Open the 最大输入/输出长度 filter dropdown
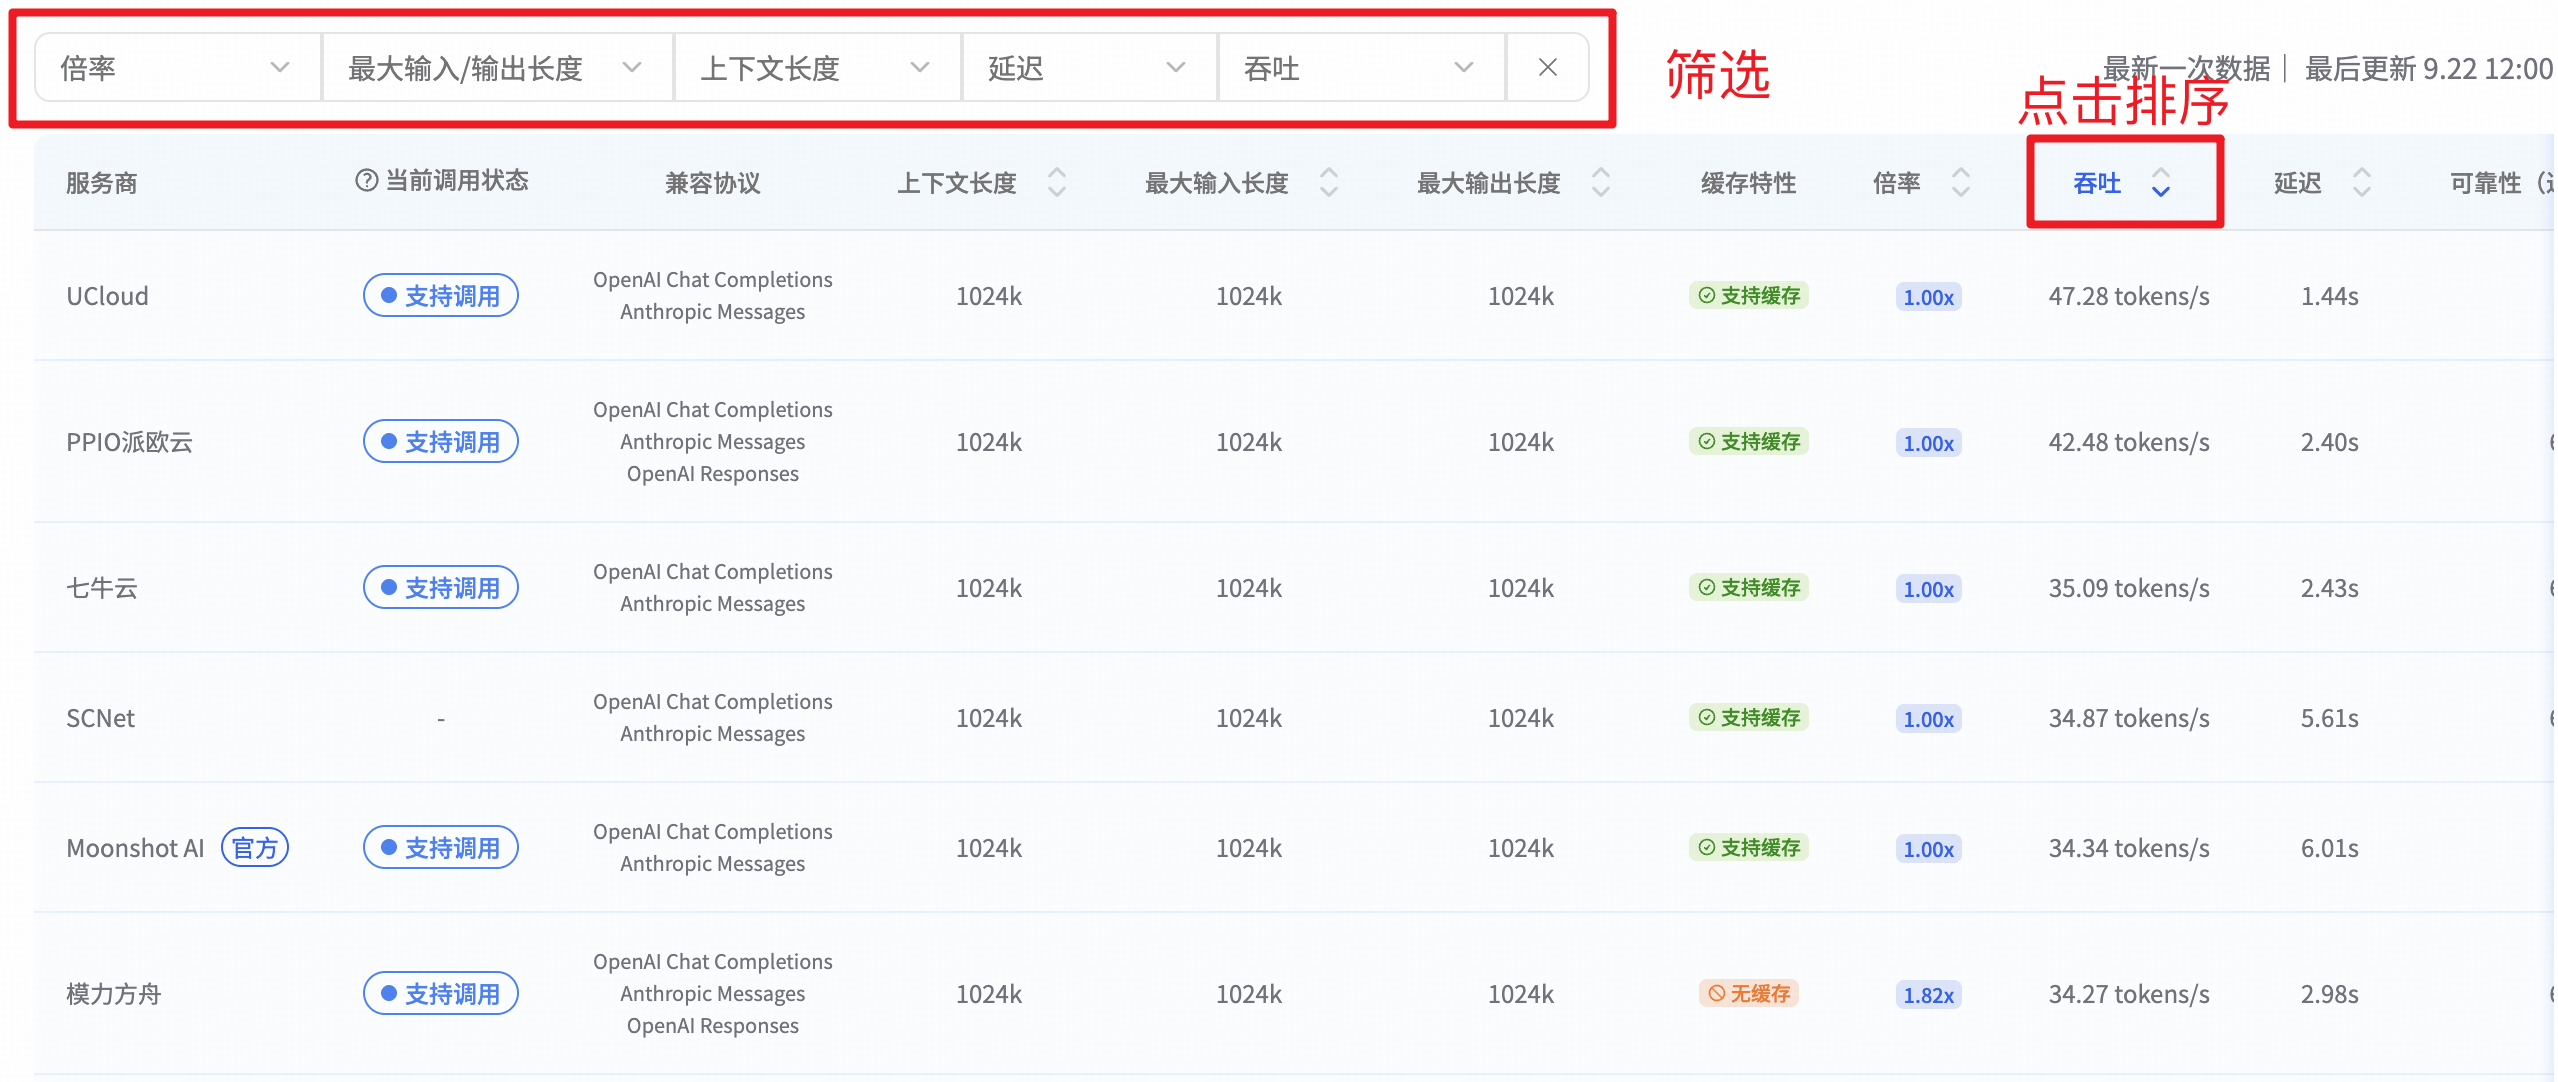 click(497, 68)
